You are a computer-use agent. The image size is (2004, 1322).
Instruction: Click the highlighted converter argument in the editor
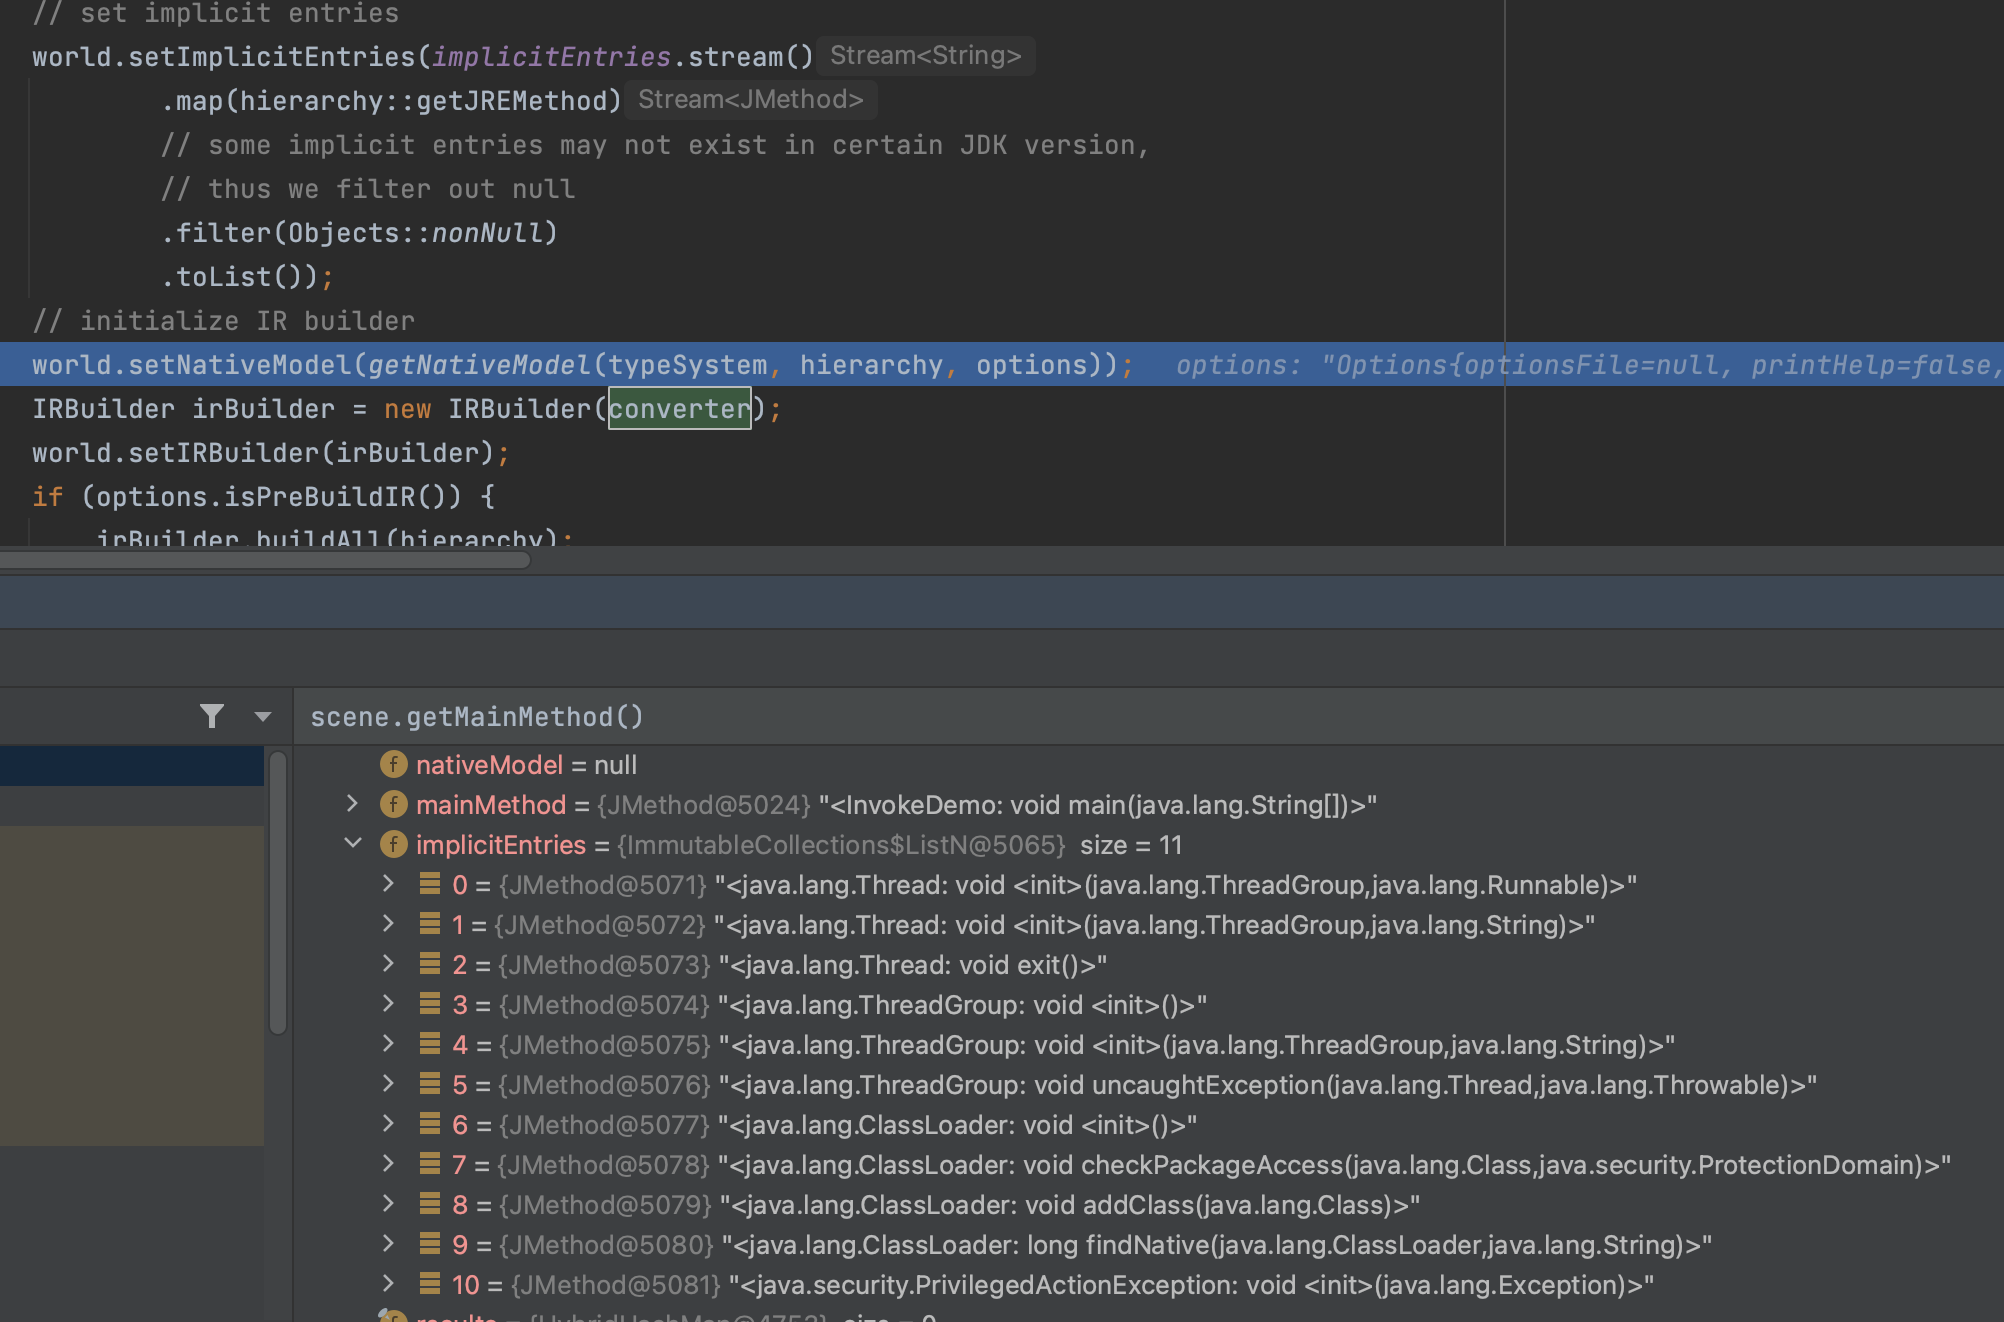(680, 408)
